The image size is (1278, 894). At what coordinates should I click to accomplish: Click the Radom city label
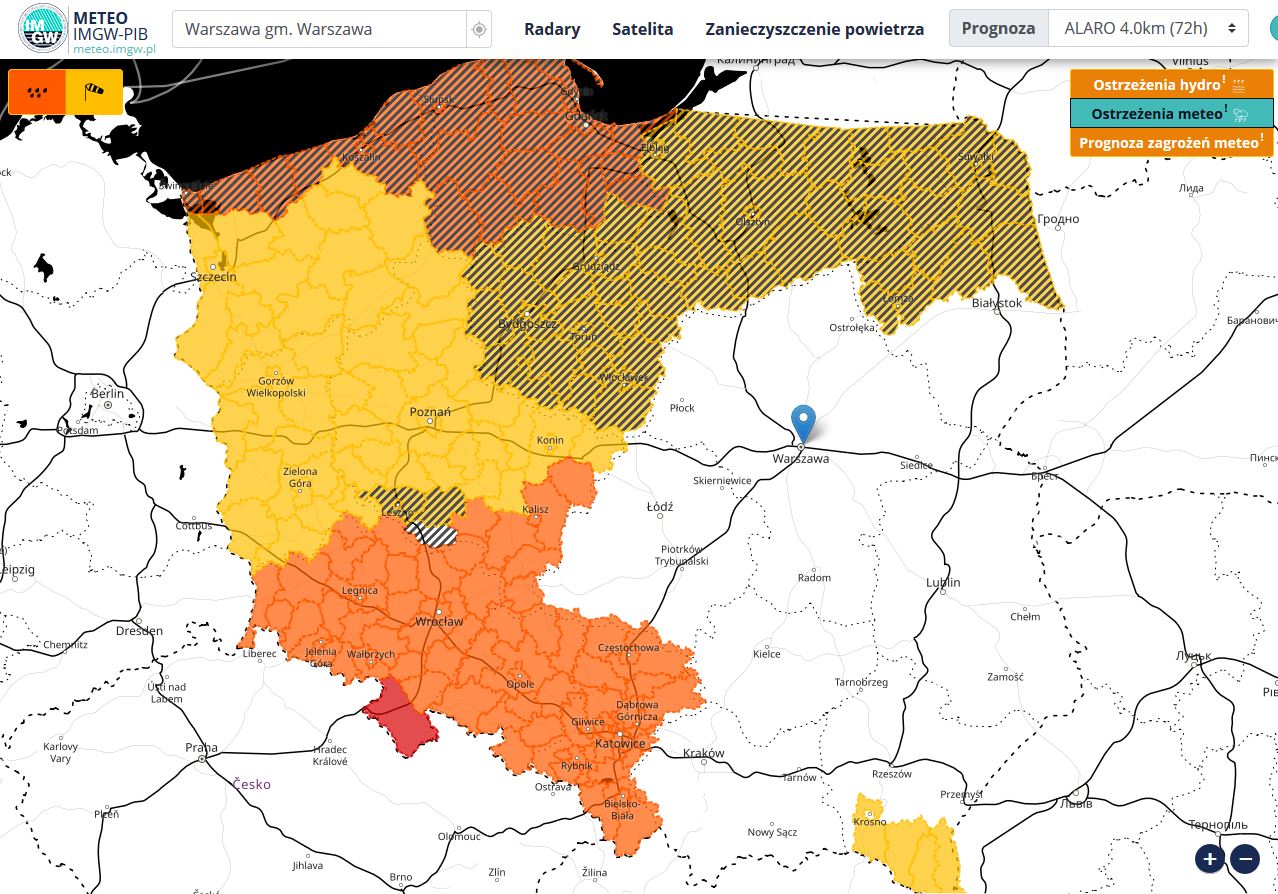815,578
